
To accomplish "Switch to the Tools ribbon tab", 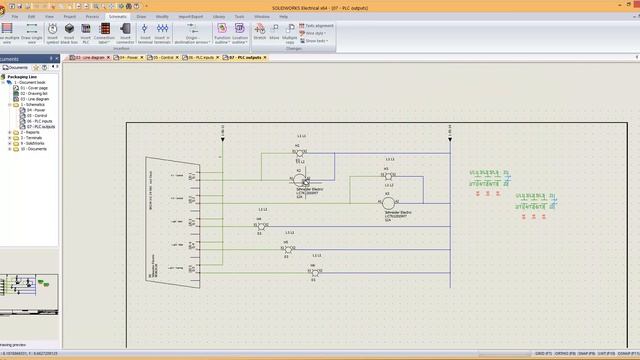I will point(239,17).
